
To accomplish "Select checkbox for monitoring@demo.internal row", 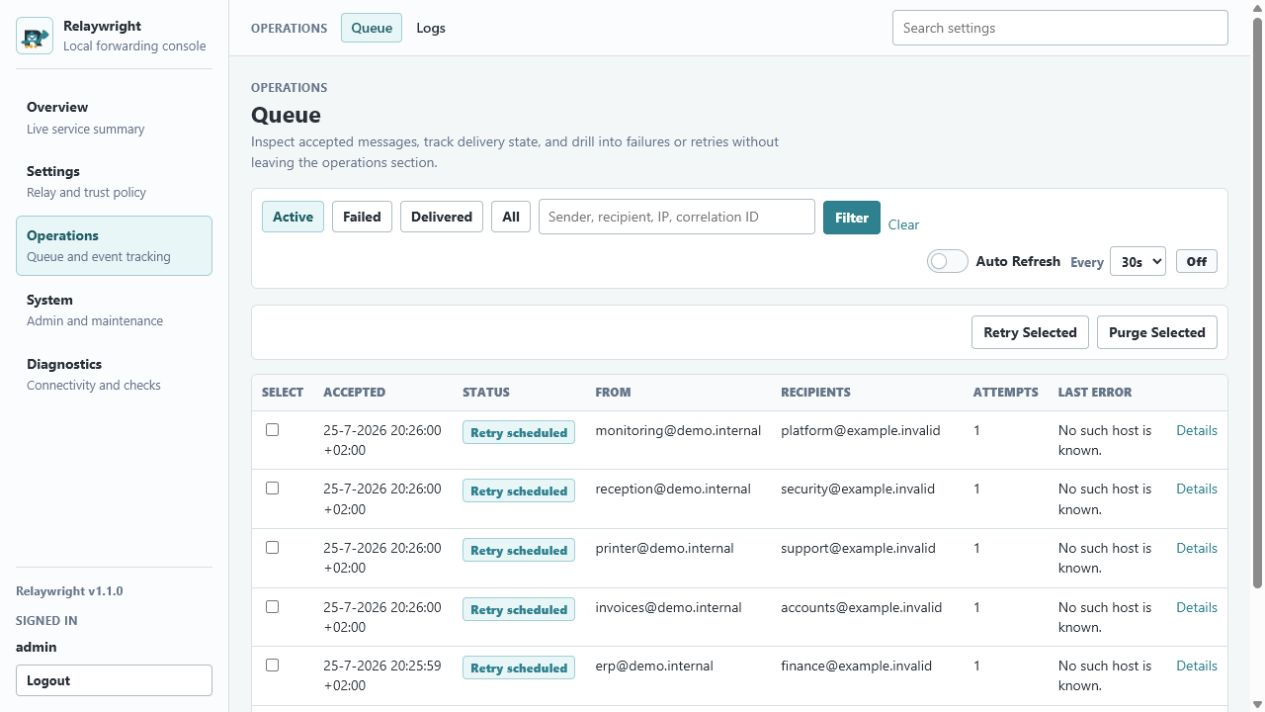I will pos(272,430).
